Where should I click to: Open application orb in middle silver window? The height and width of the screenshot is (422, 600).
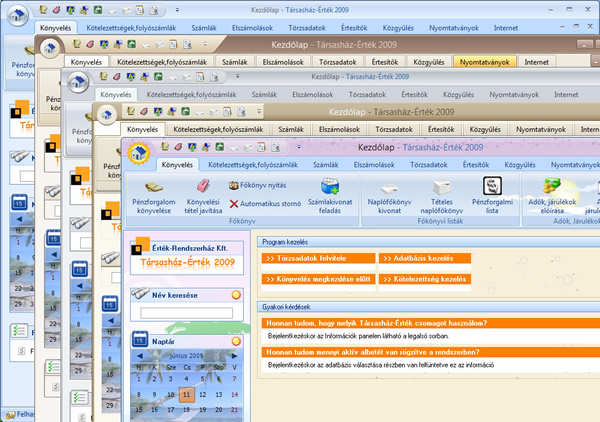coord(78,81)
